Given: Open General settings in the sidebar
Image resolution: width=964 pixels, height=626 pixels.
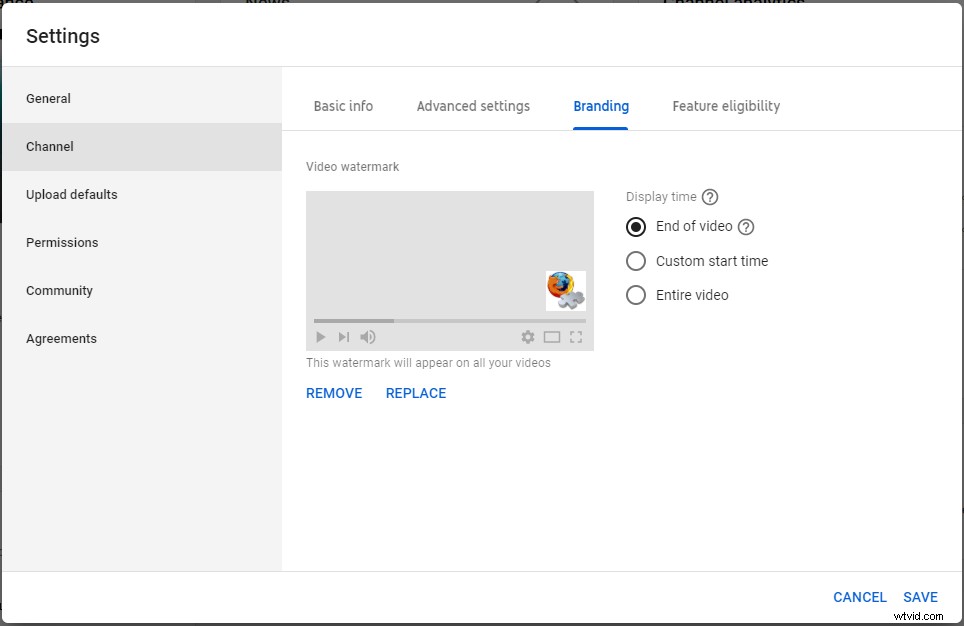Looking at the screenshot, I should 48,99.
